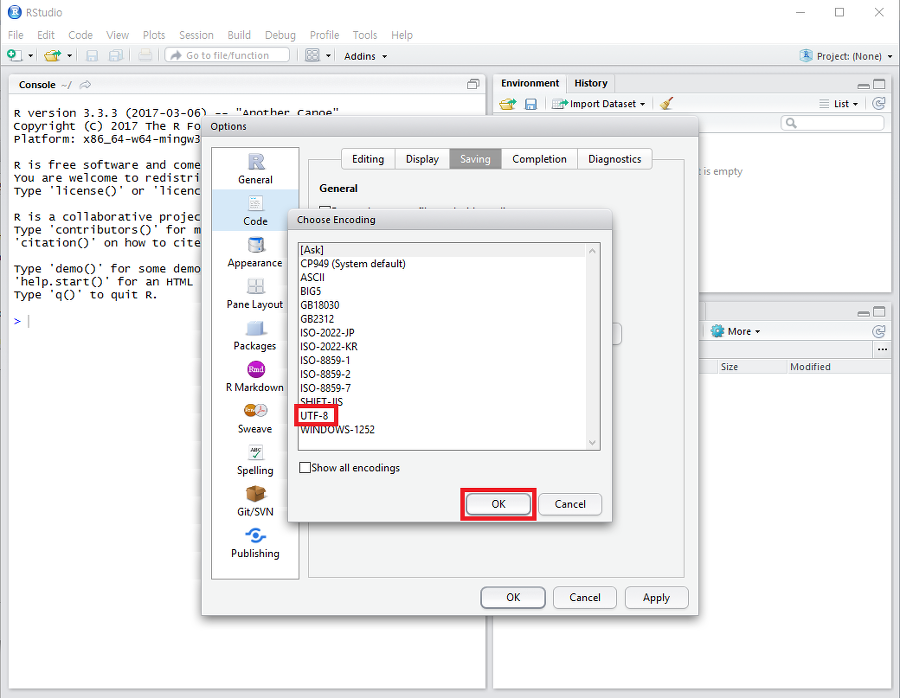This screenshot has height=698, width=900.
Task: Click the workspace panes grid icon
Action: 312,55
